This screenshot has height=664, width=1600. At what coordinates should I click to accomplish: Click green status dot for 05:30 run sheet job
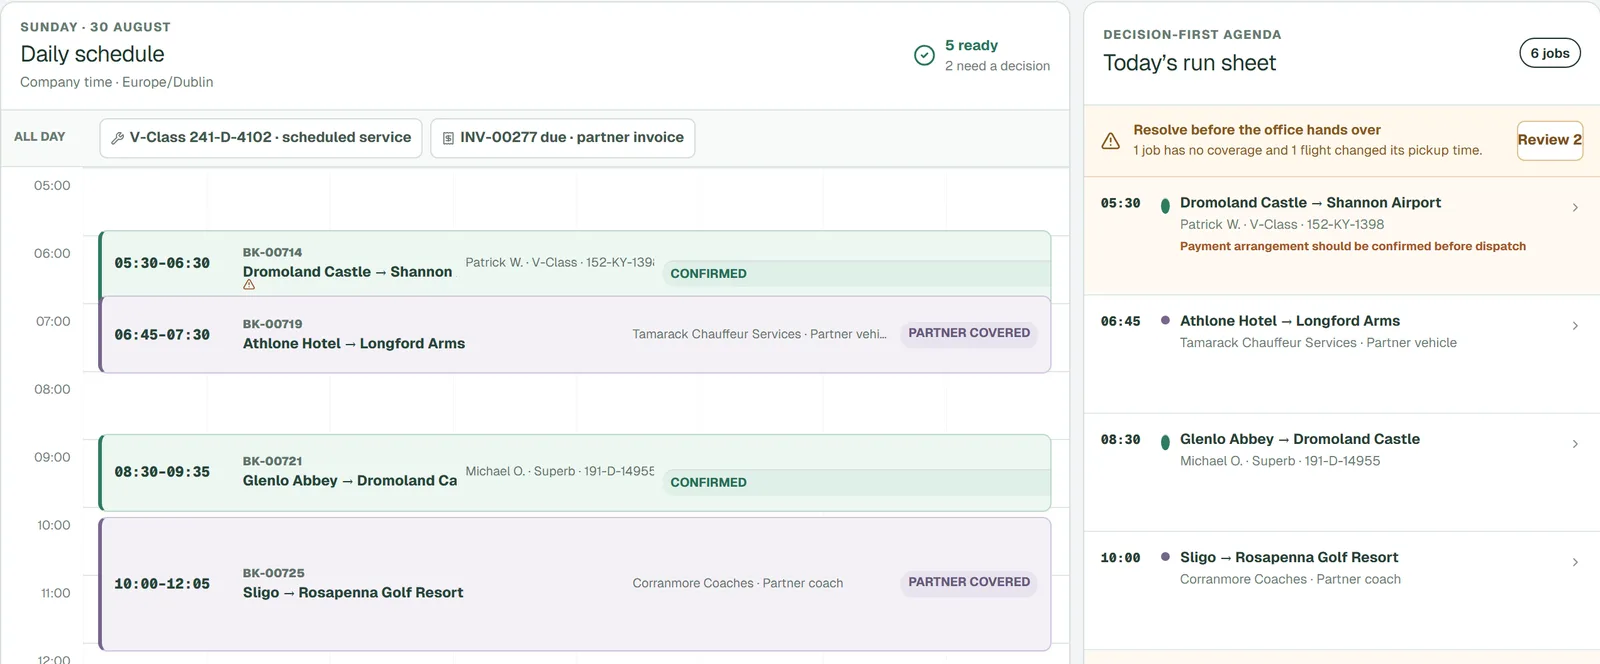pyautogui.click(x=1165, y=205)
